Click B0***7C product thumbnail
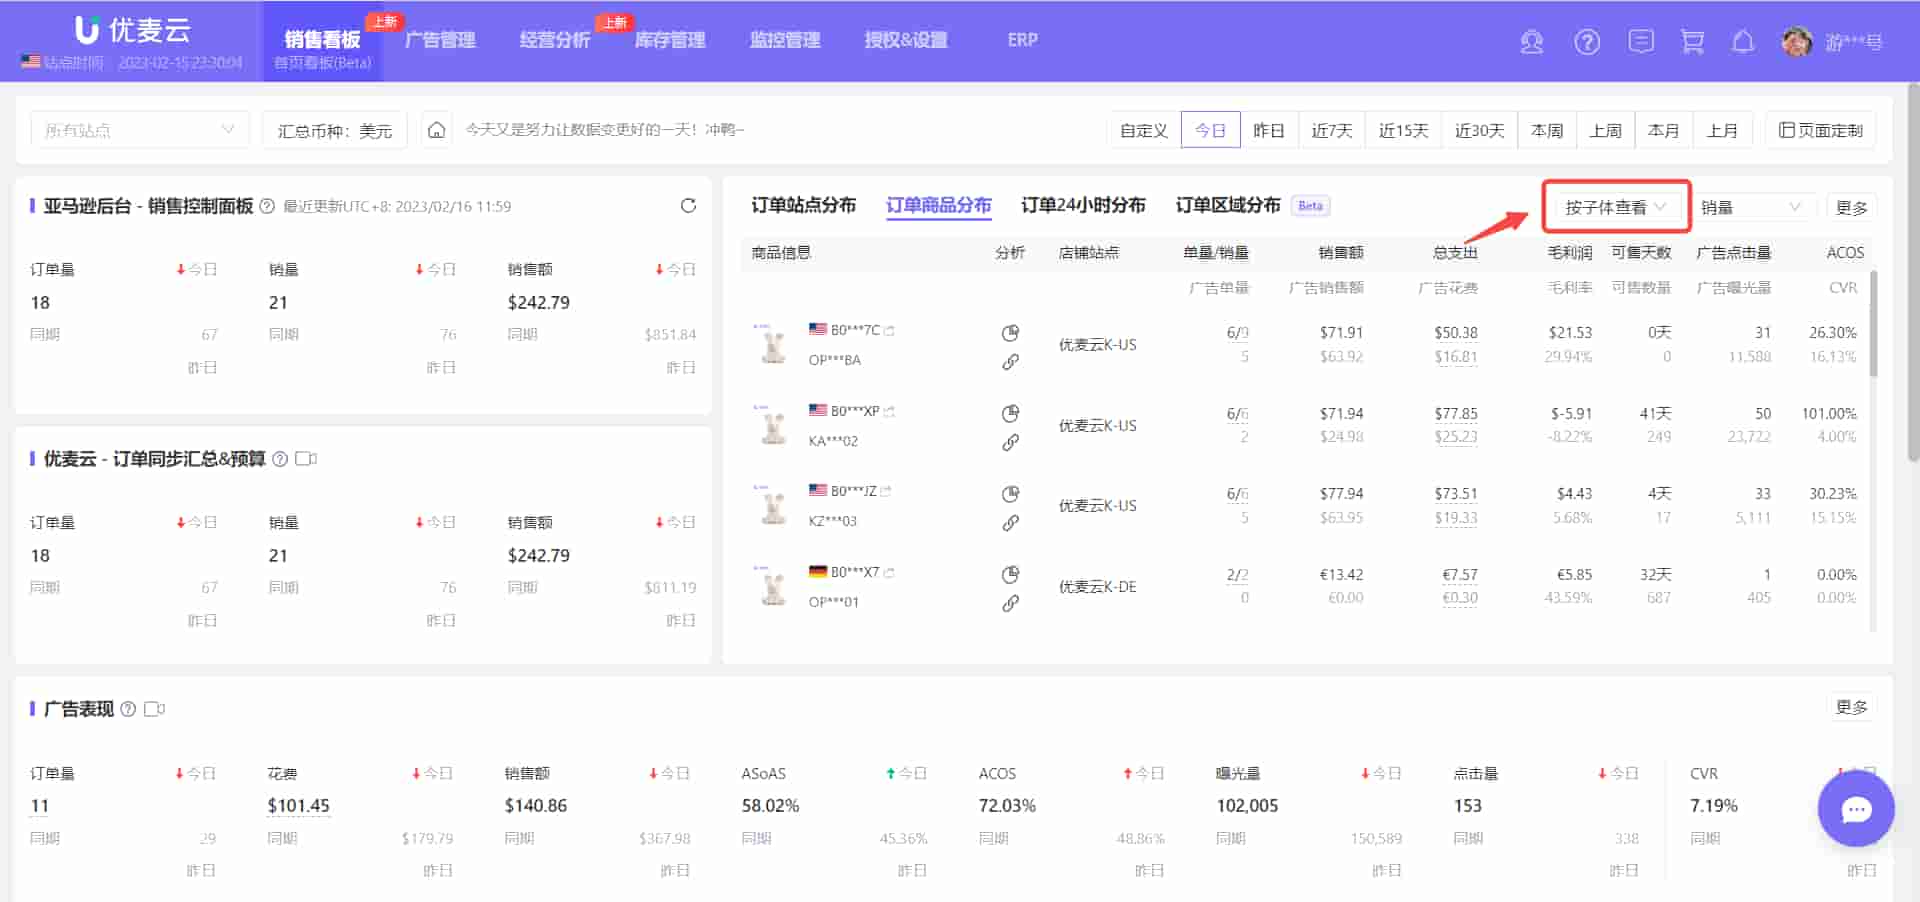 [772, 345]
